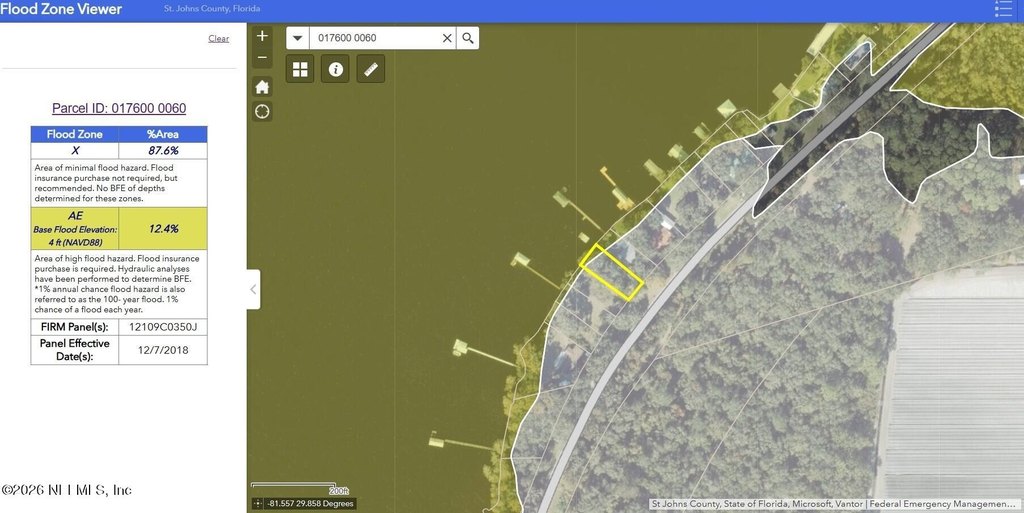Click the magnifier search button
Image resolution: width=1024 pixels, height=513 pixels.
[x=468, y=38]
